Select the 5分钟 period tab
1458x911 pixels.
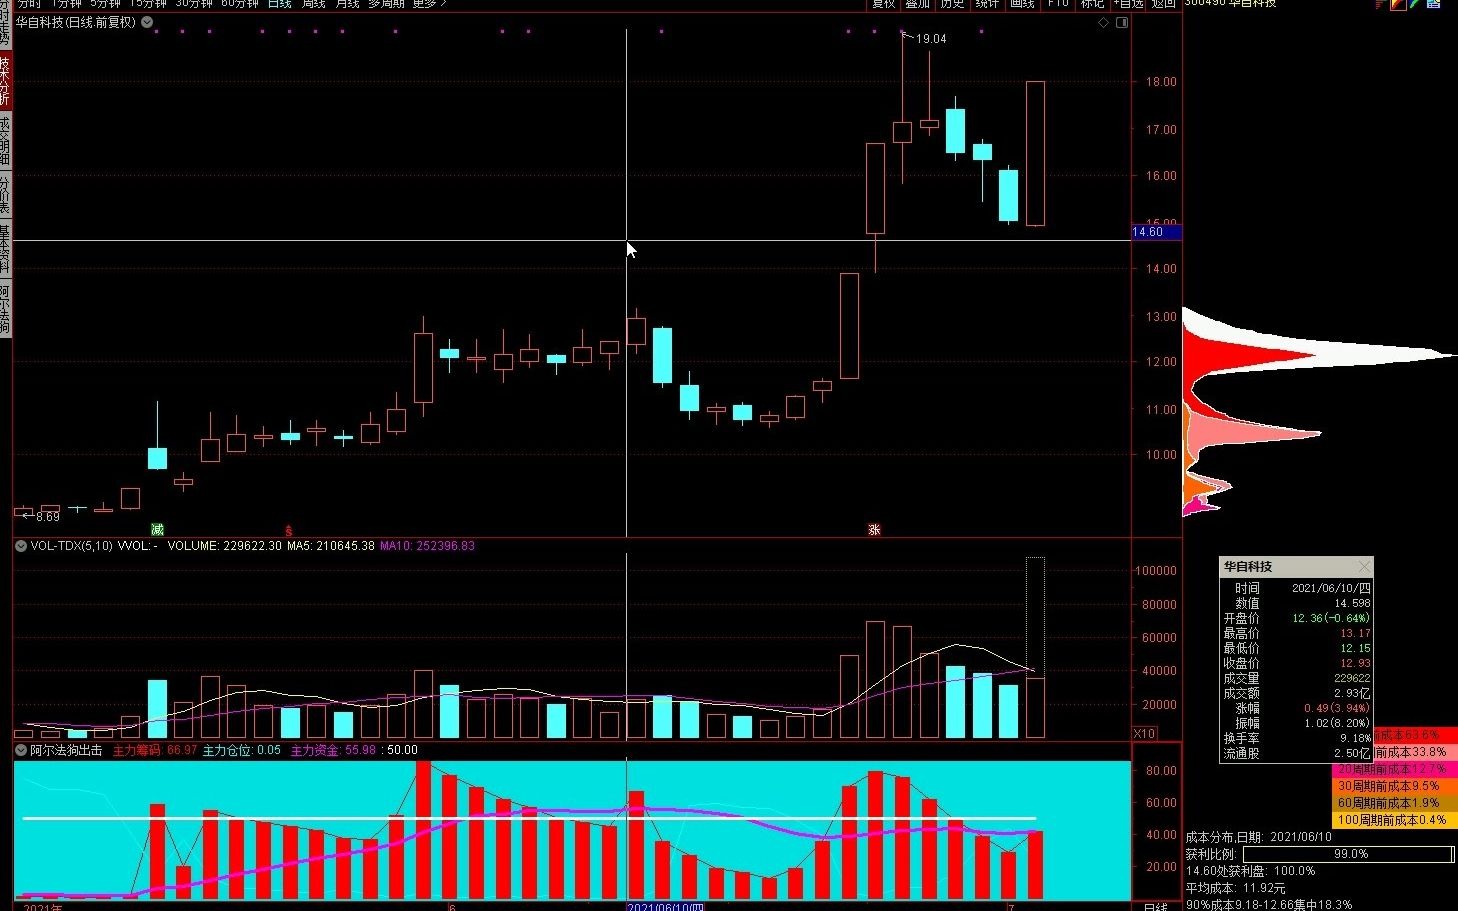tap(105, 4)
